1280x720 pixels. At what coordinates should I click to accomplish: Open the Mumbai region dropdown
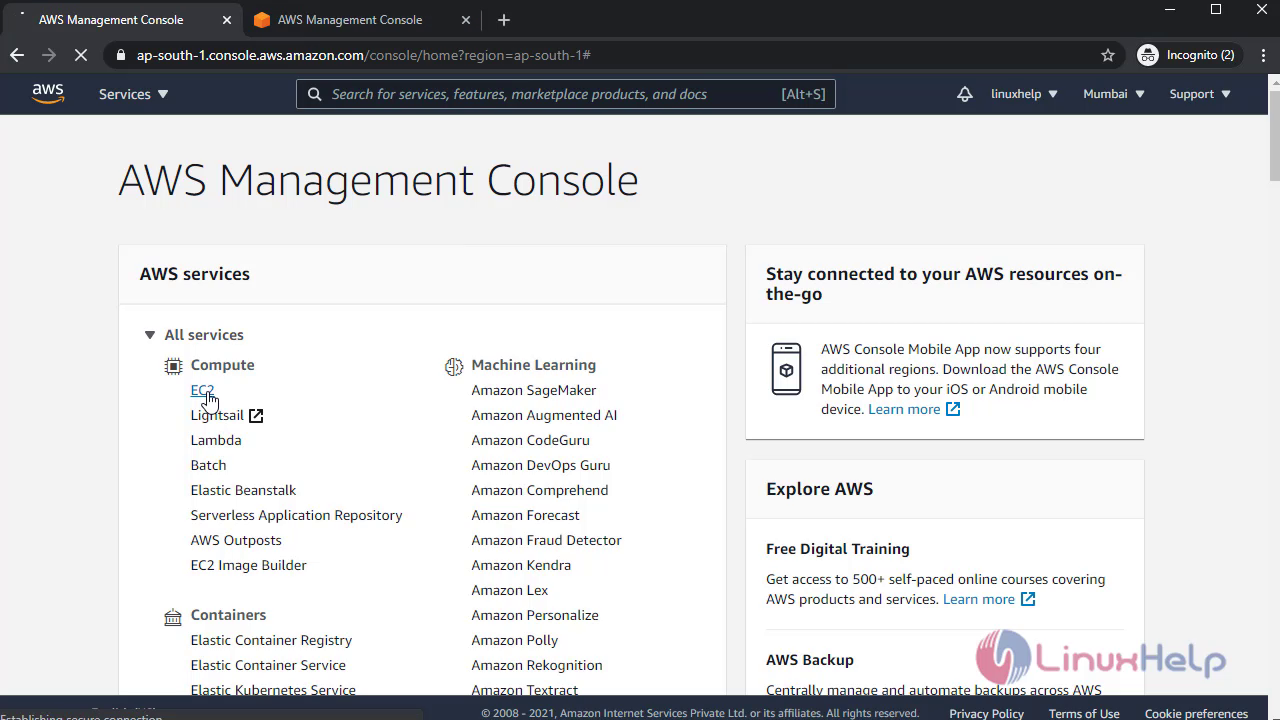point(1114,94)
